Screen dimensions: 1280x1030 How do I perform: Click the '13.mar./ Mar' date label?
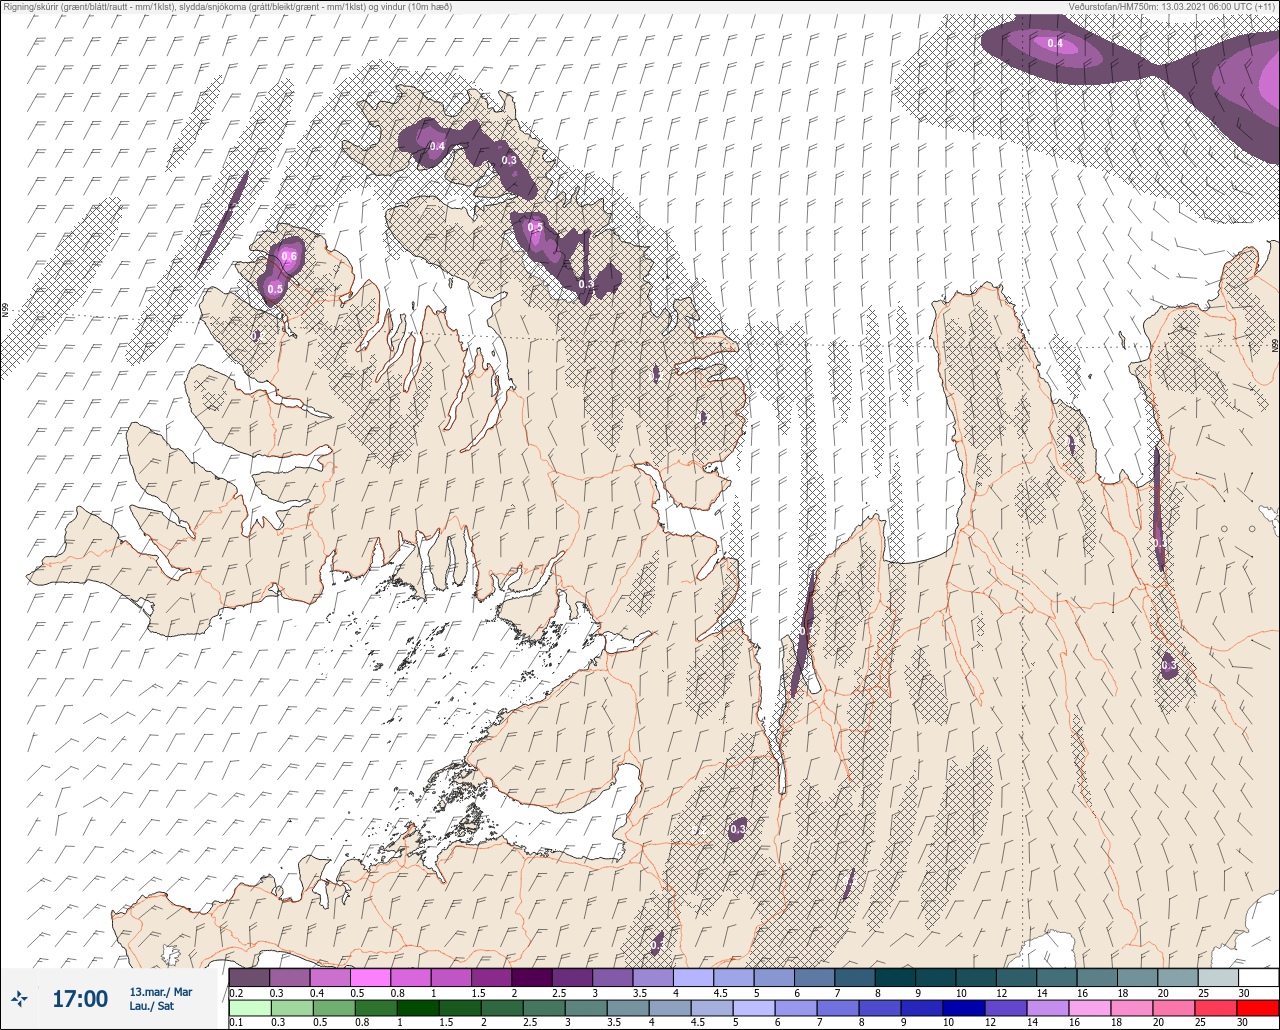[161, 991]
